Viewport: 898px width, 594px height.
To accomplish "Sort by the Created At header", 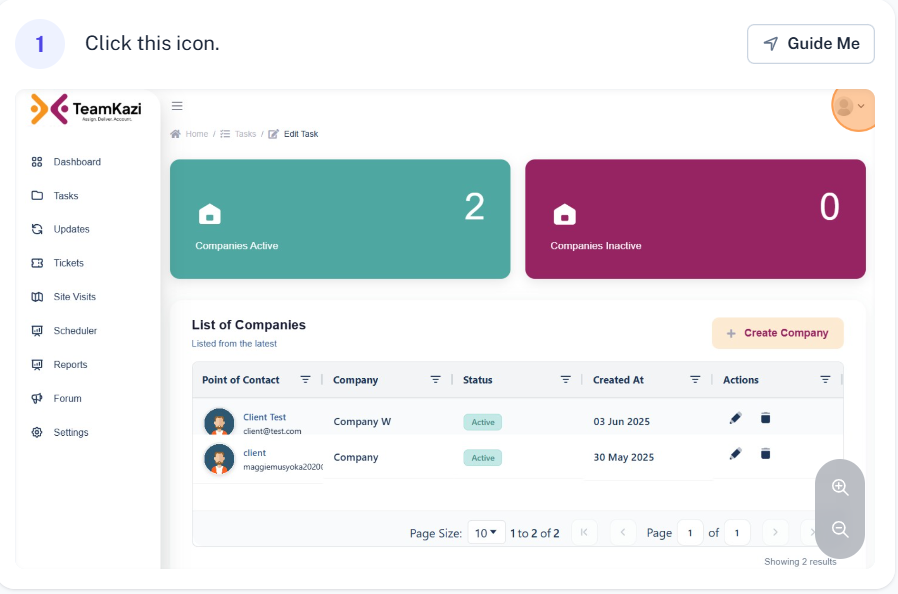I will pos(618,380).
